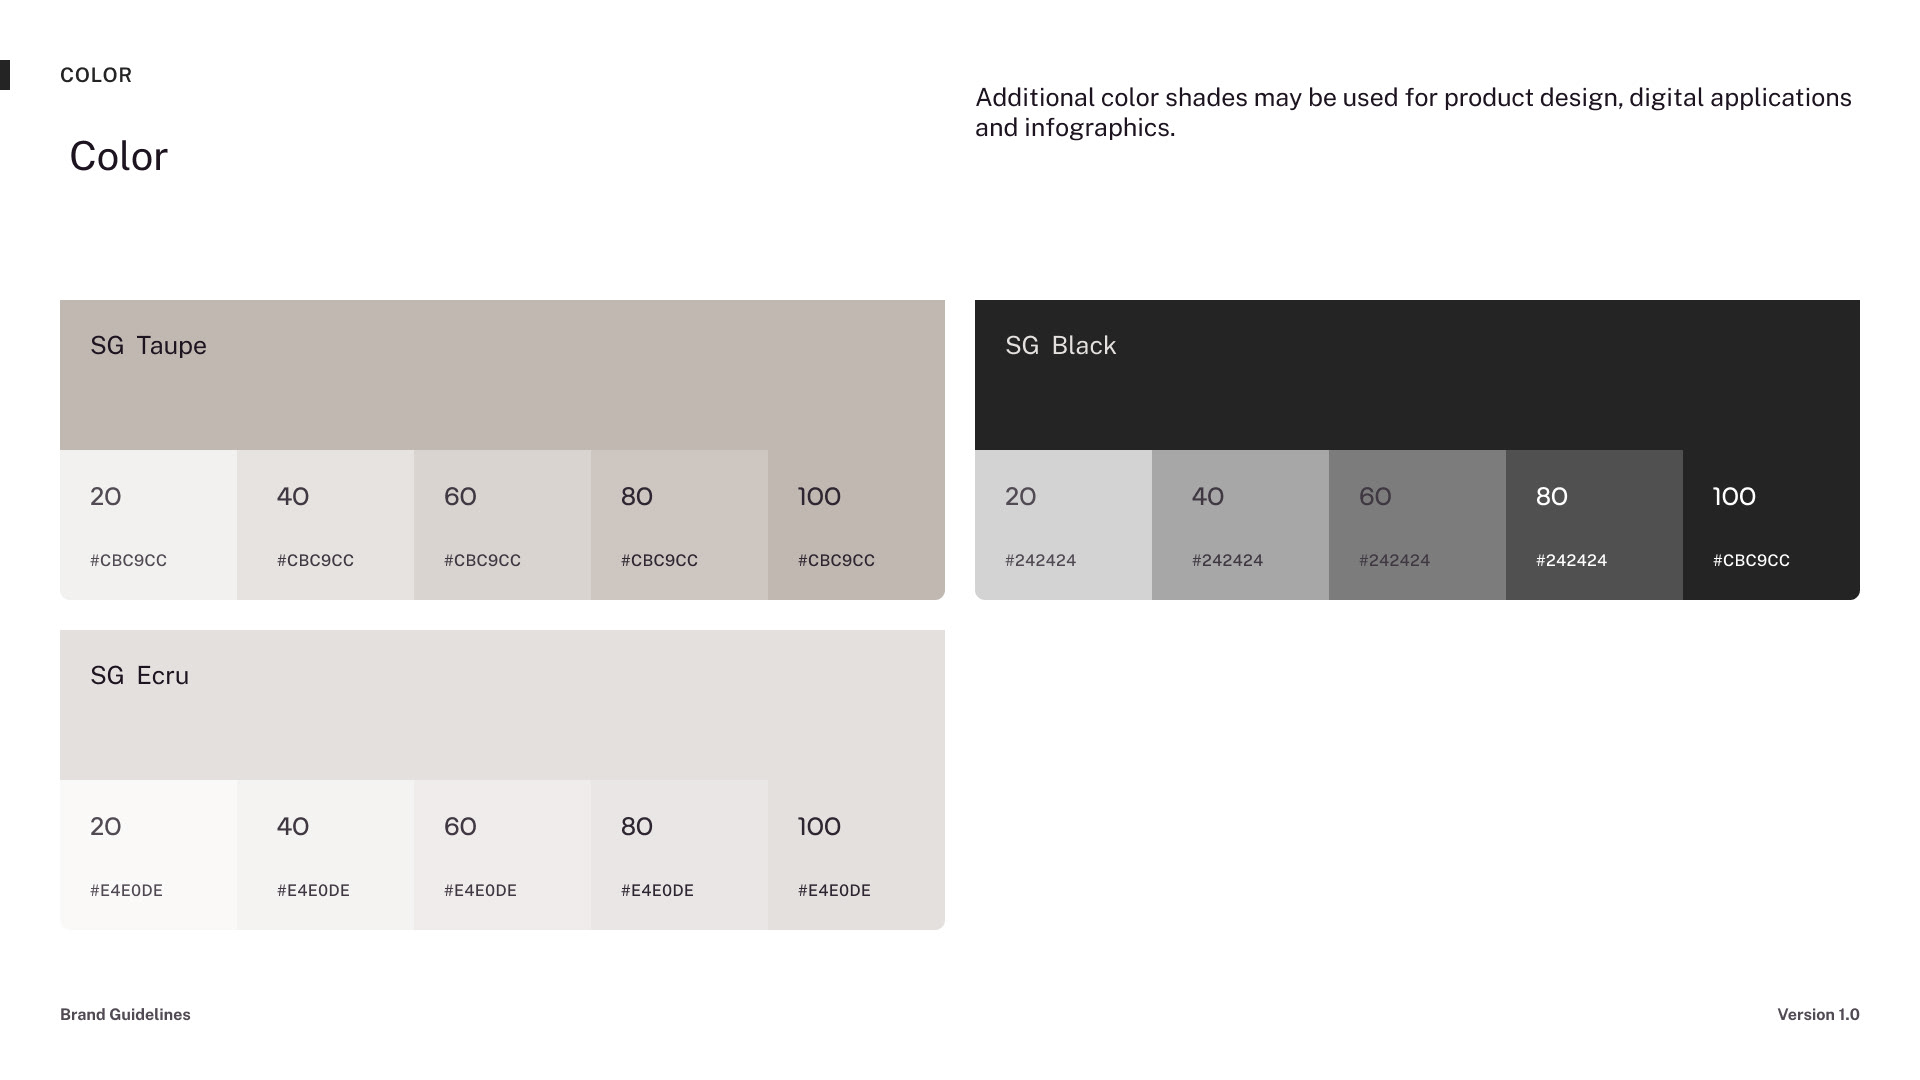Select the SG Ecru 100 swatch
This screenshot has height=1080, width=1920.
pyautogui.click(x=856, y=855)
